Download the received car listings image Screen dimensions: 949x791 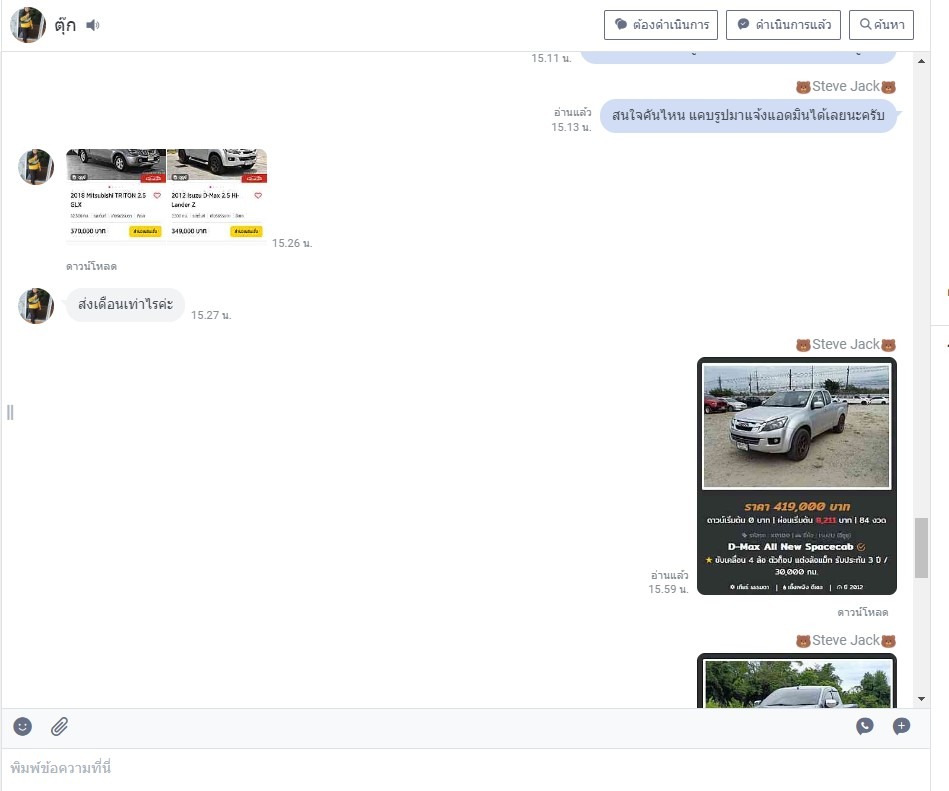coord(91,267)
